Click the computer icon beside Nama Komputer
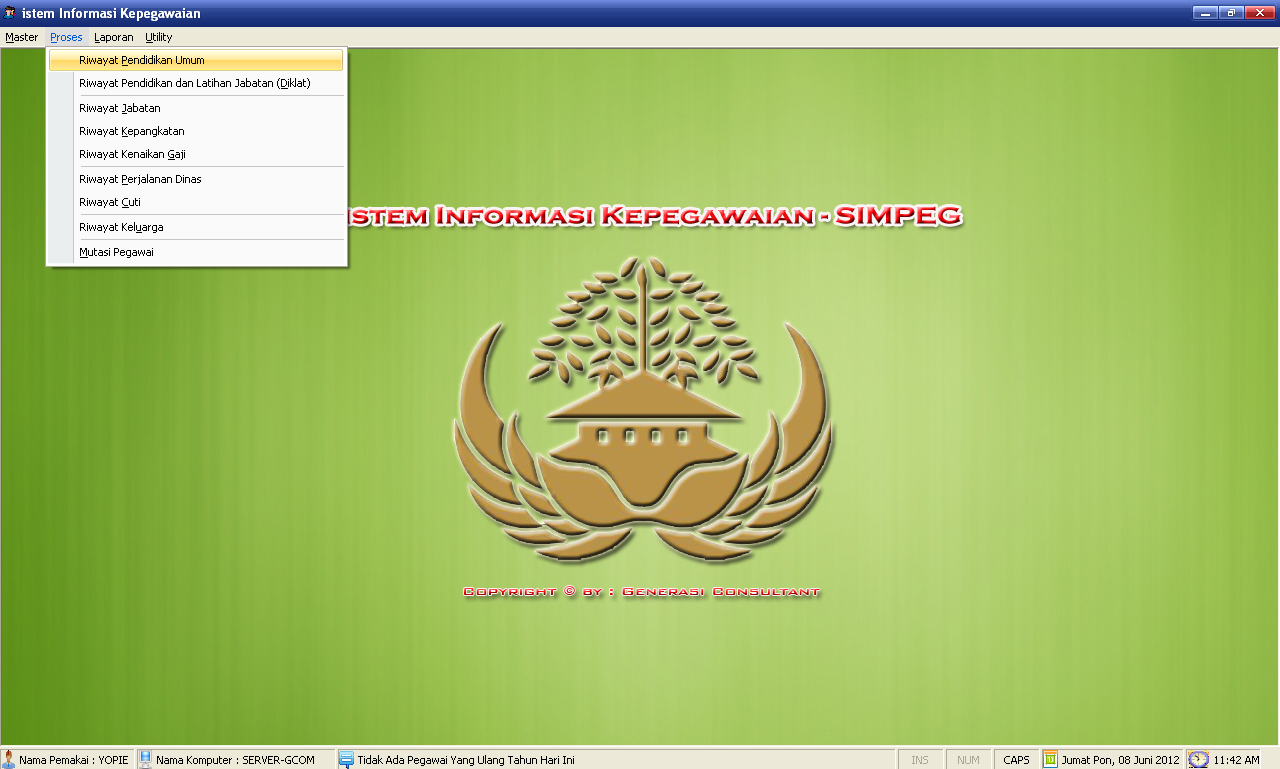The image size is (1280, 769). pos(145,759)
